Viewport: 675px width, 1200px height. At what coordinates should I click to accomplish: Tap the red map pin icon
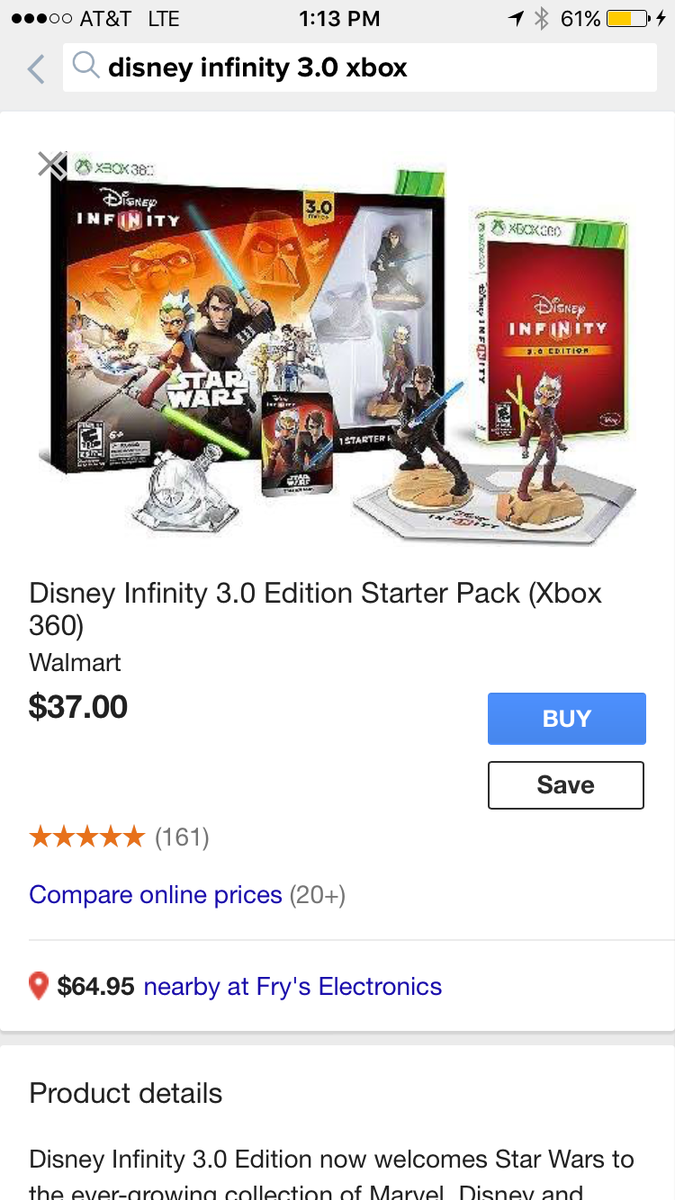coord(39,987)
